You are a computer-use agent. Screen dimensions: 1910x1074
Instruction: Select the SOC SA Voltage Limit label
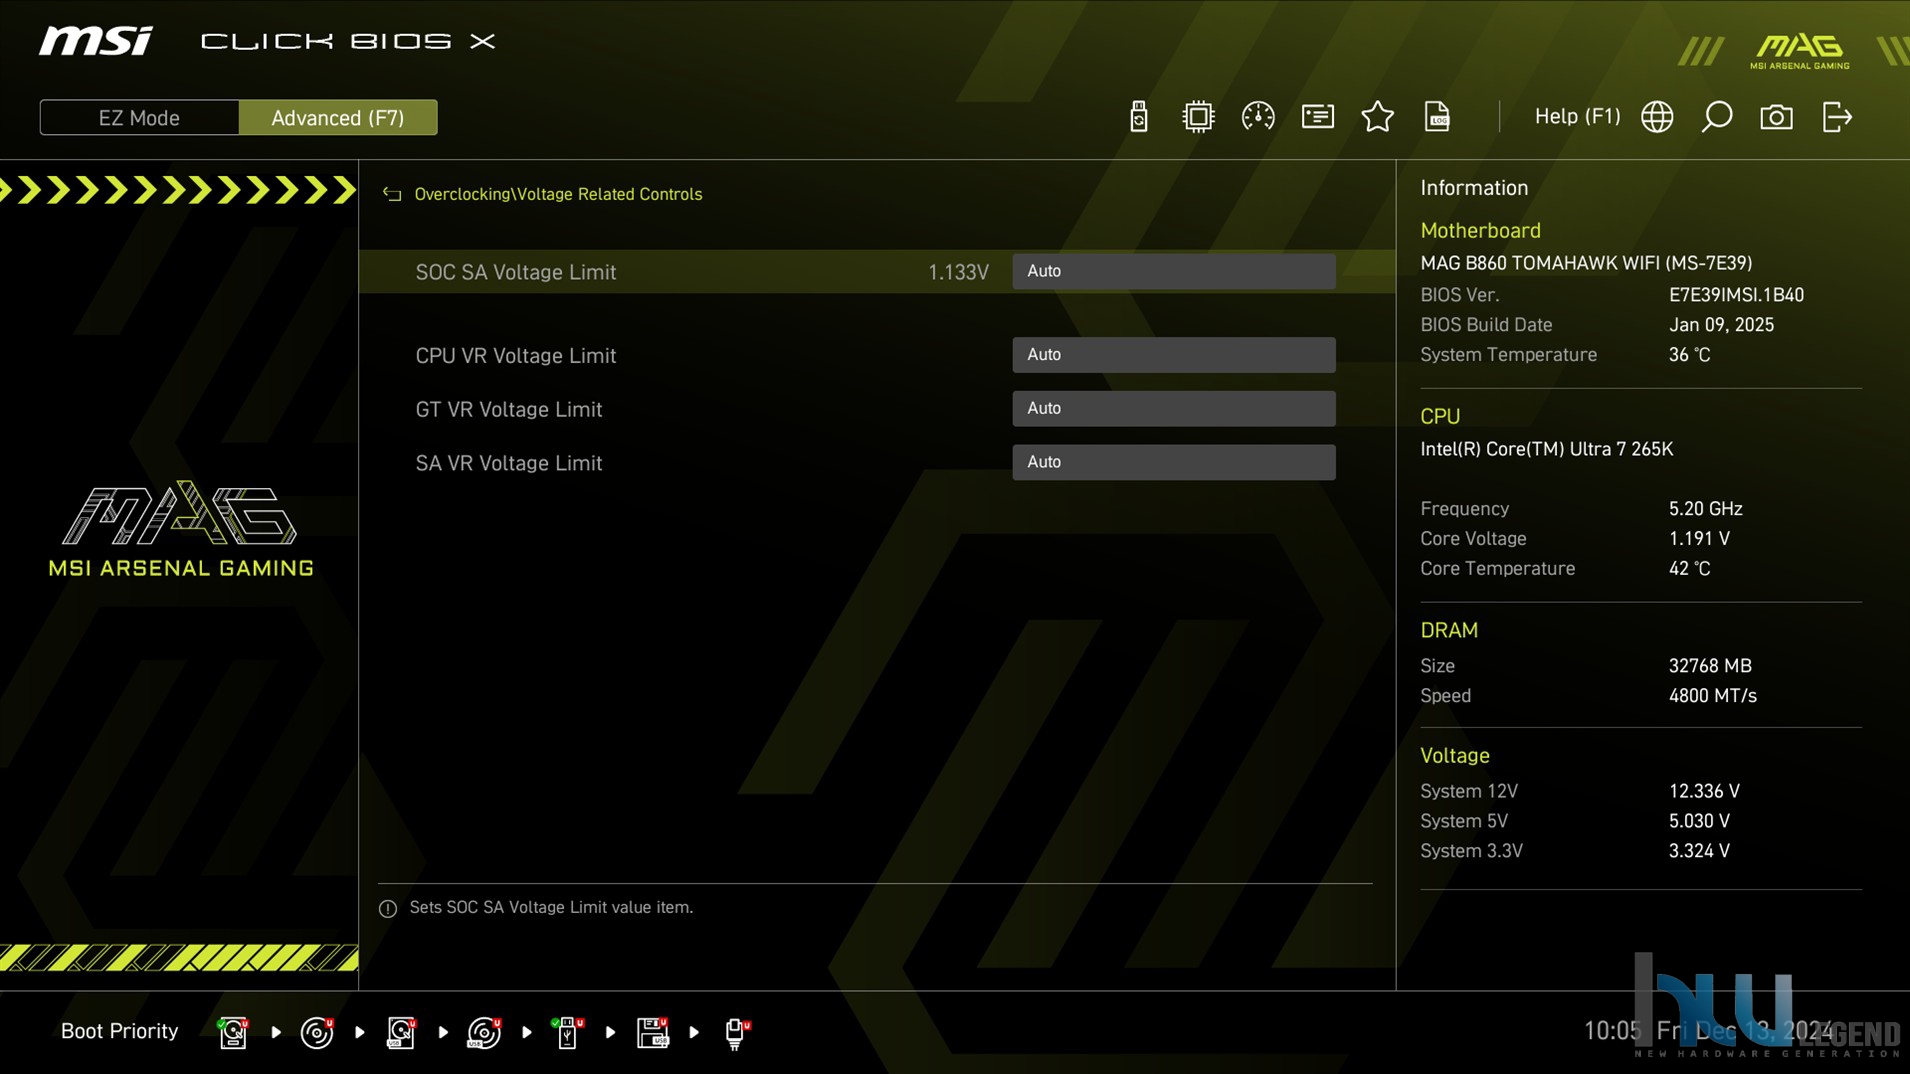tap(515, 272)
